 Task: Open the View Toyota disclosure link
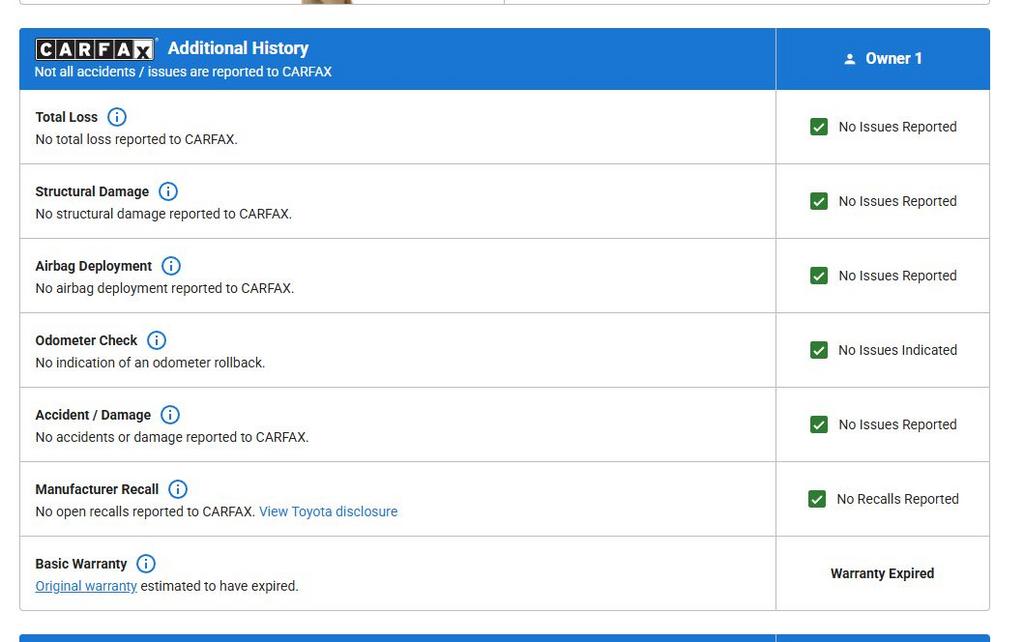[x=328, y=512]
